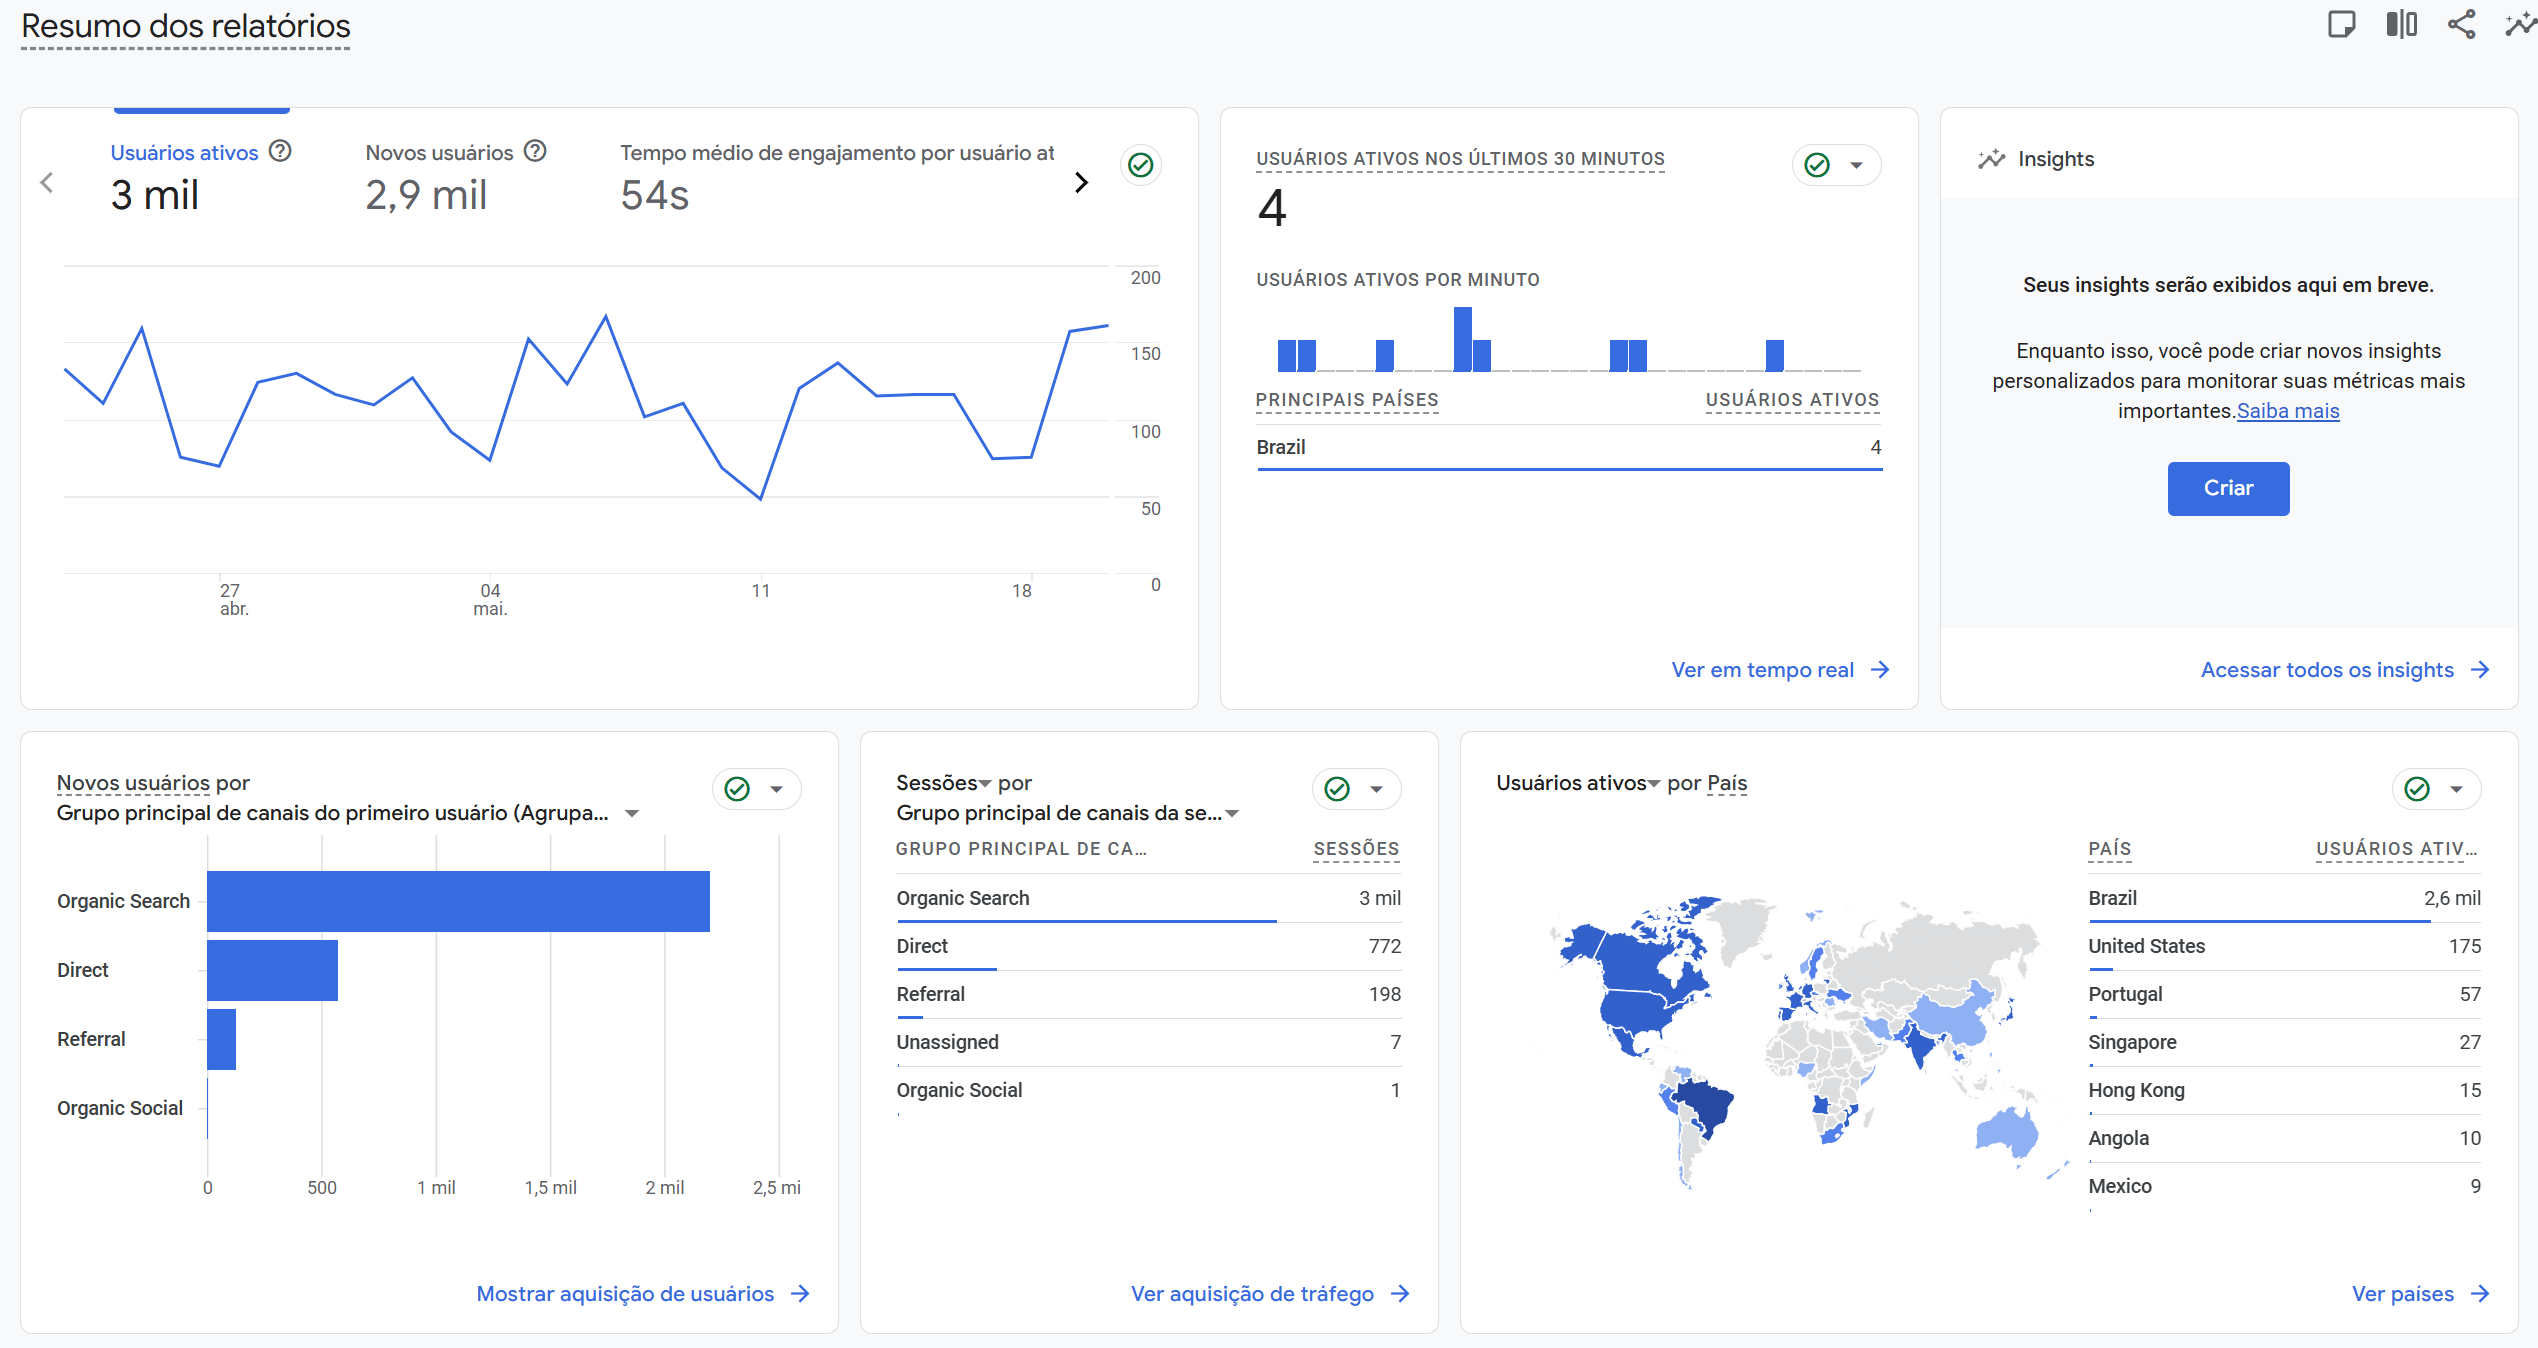Click green check on Novos usuários card
Viewport: 2538px width, 1348px height.
[737, 789]
